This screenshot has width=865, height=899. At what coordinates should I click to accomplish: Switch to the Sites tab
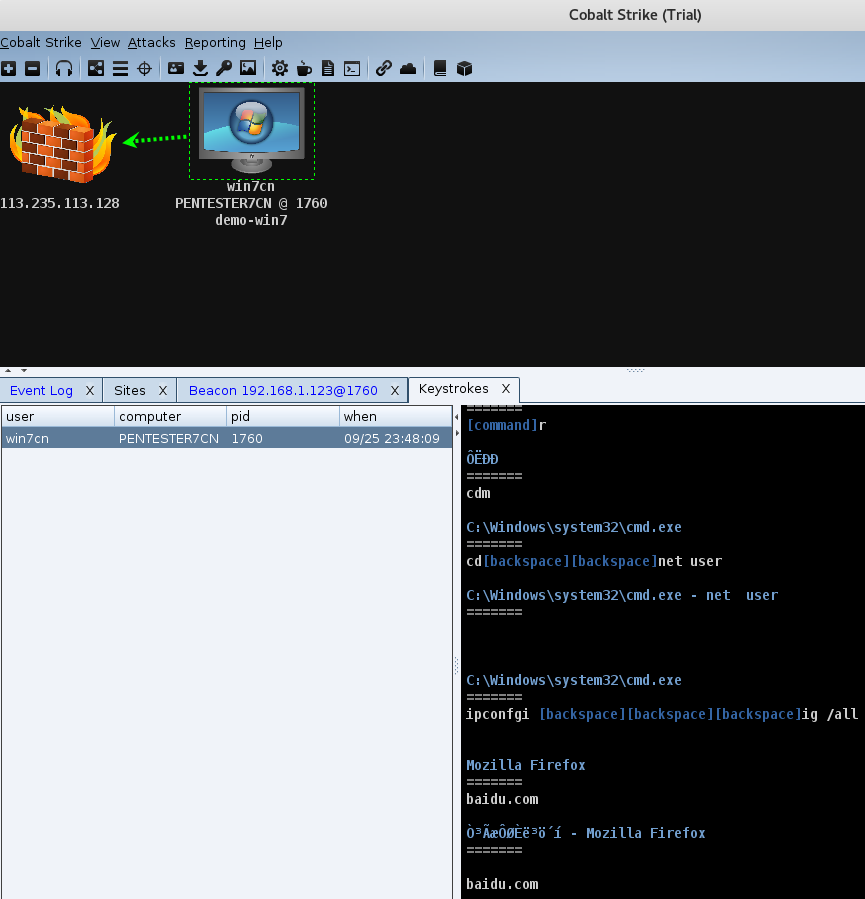[x=130, y=390]
